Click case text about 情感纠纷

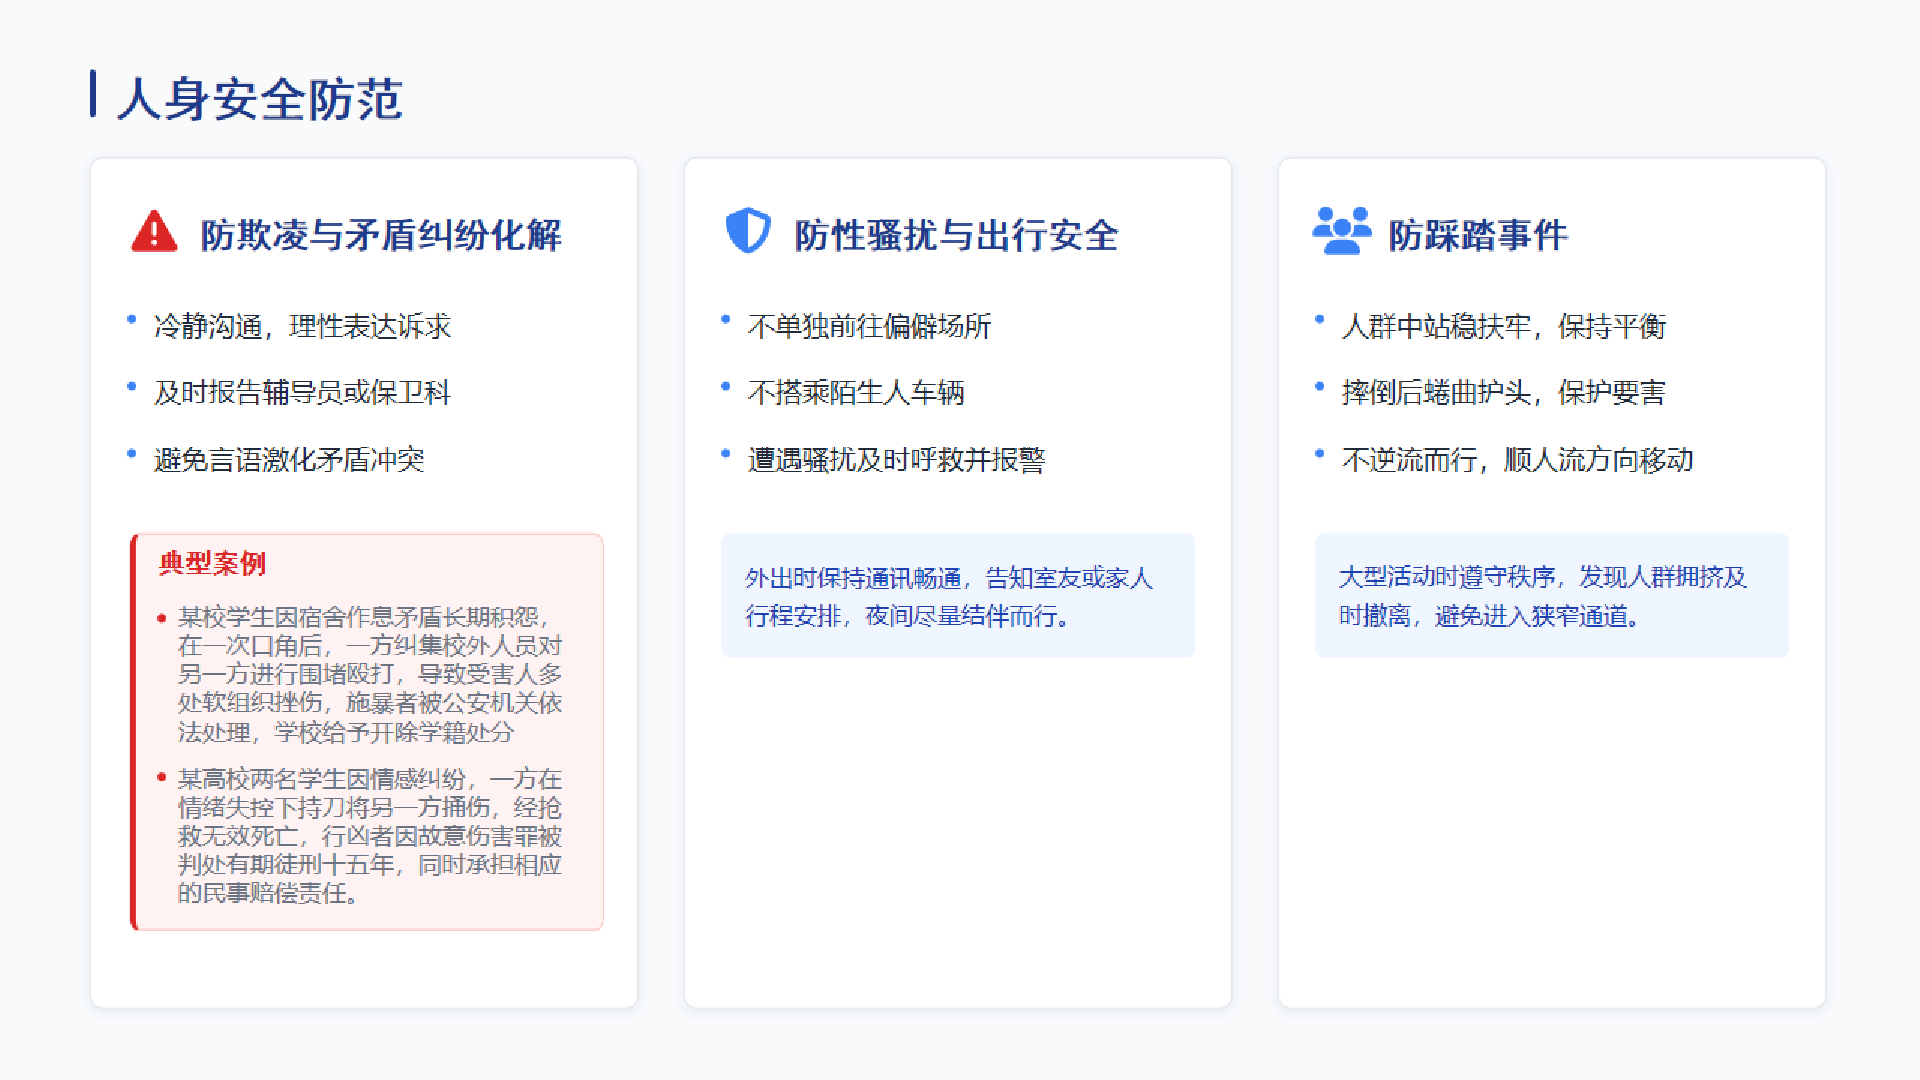pos(369,835)
